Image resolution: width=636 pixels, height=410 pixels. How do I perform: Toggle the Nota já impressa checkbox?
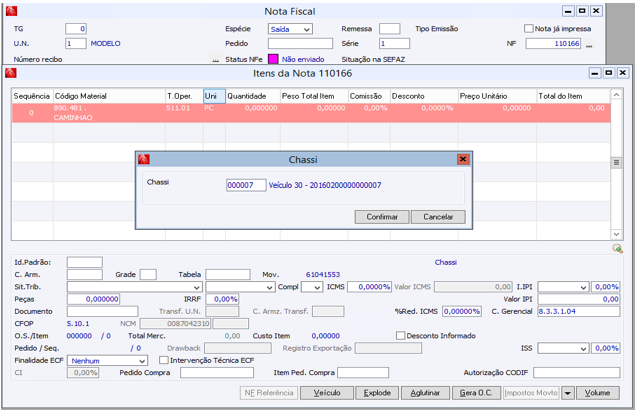pyautogui.click(x=529, y=28)
